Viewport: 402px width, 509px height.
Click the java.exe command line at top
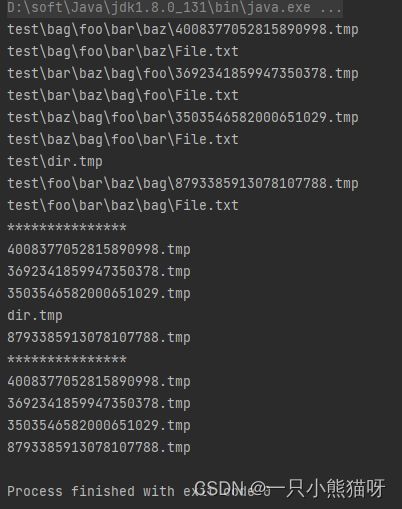(x=175, y=8)
